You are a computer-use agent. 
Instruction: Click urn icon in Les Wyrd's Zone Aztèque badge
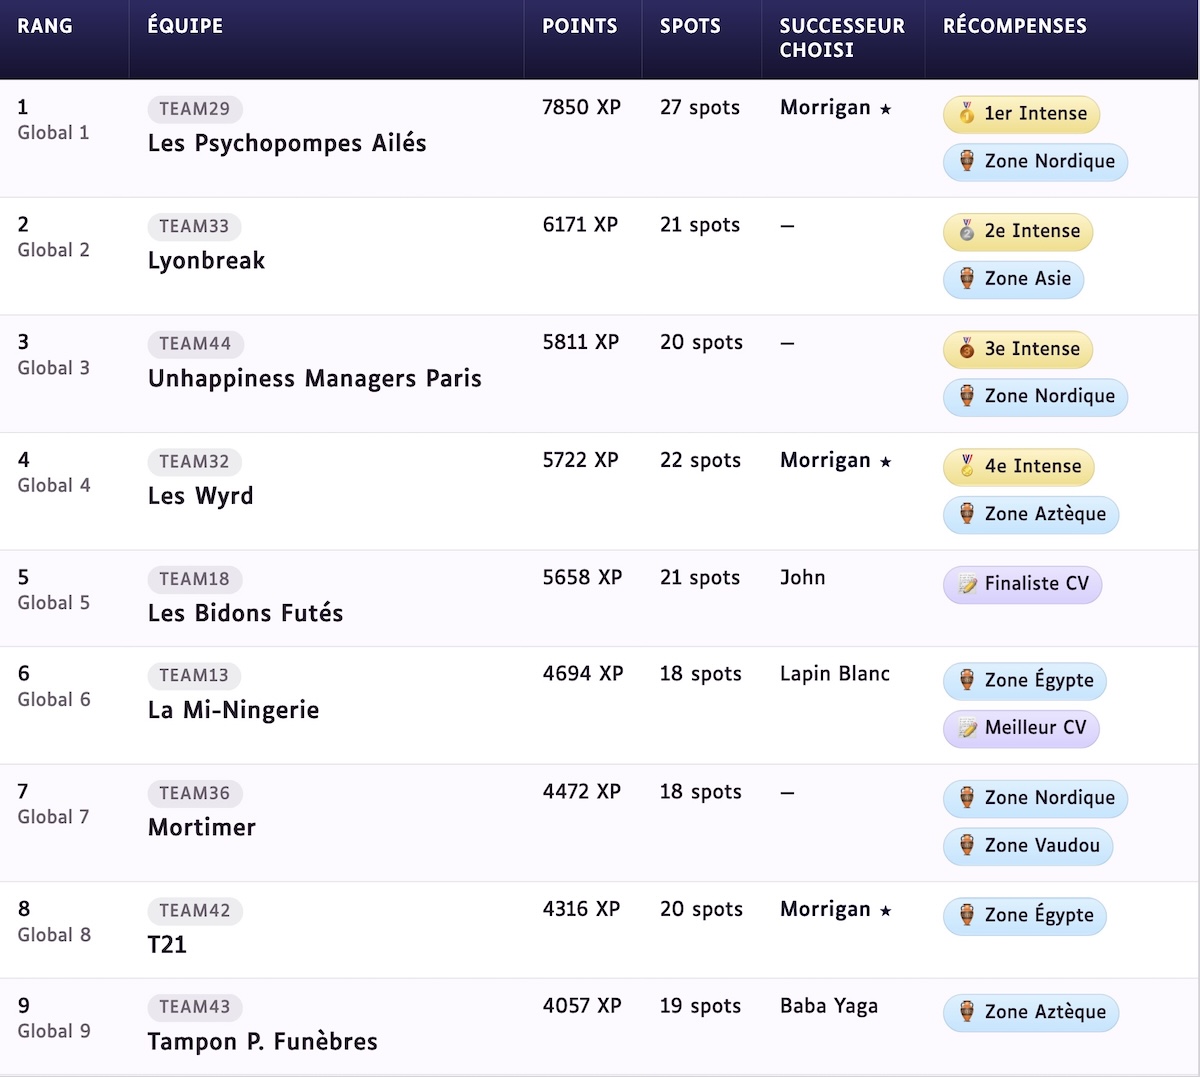coord(967,514)
